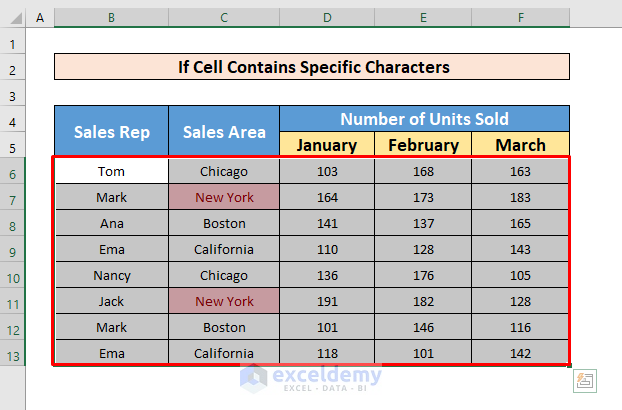Viewport: 622px width, 410px height.
Task: Click the 'Sales Rep' header cell
Action: pos(111,132)
